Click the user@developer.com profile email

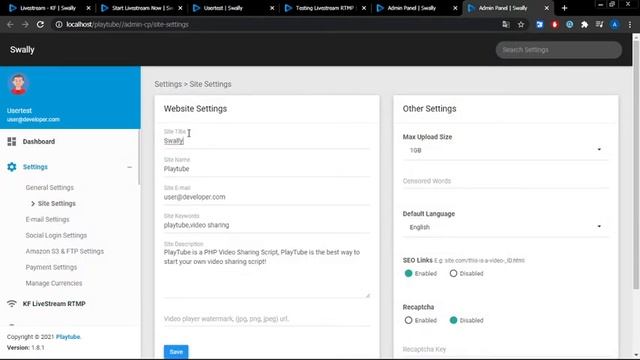pyautogui.click(x=33, y=120)
